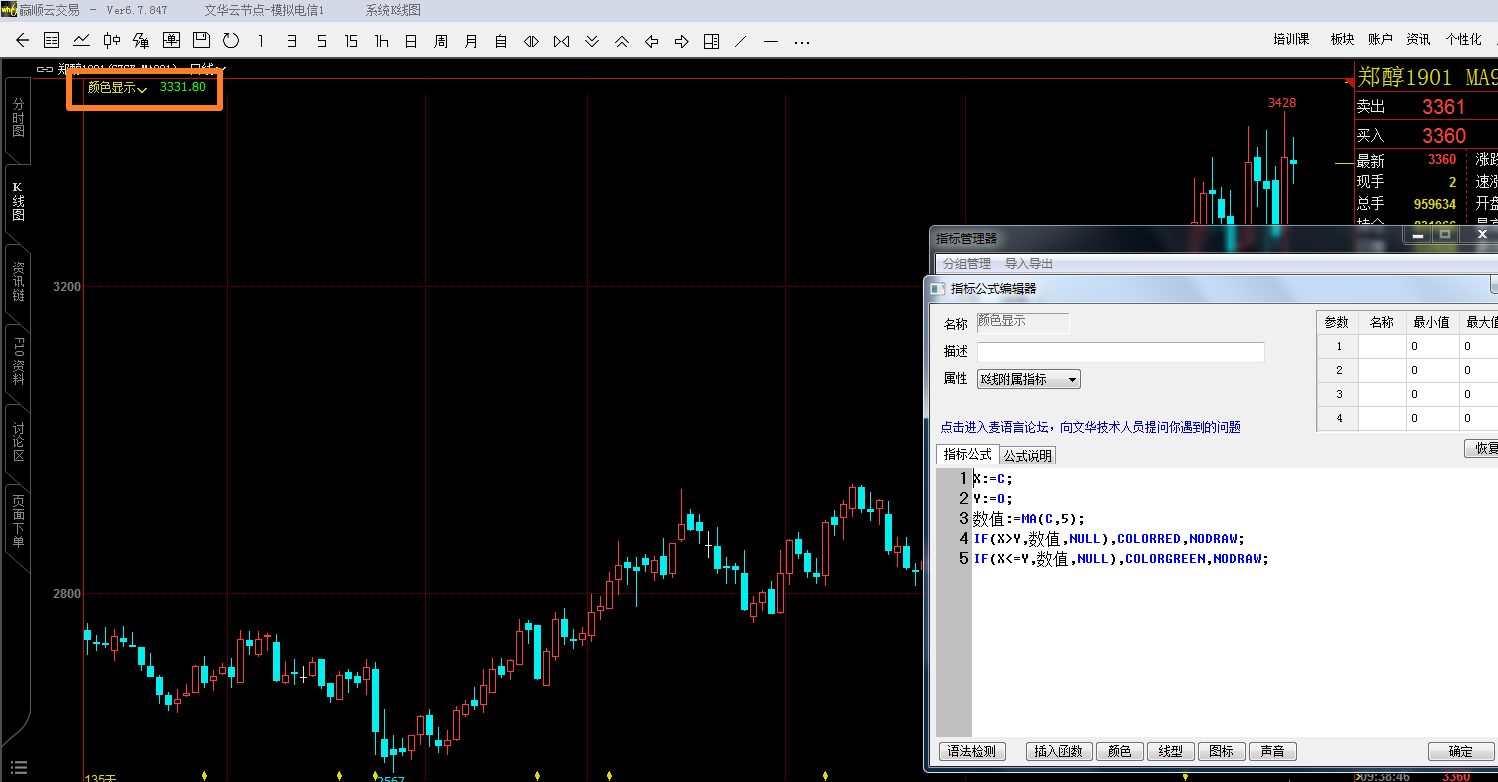Screen dimensions: 1498x782
Task: Click the split window layout icon
Action: 711,41
